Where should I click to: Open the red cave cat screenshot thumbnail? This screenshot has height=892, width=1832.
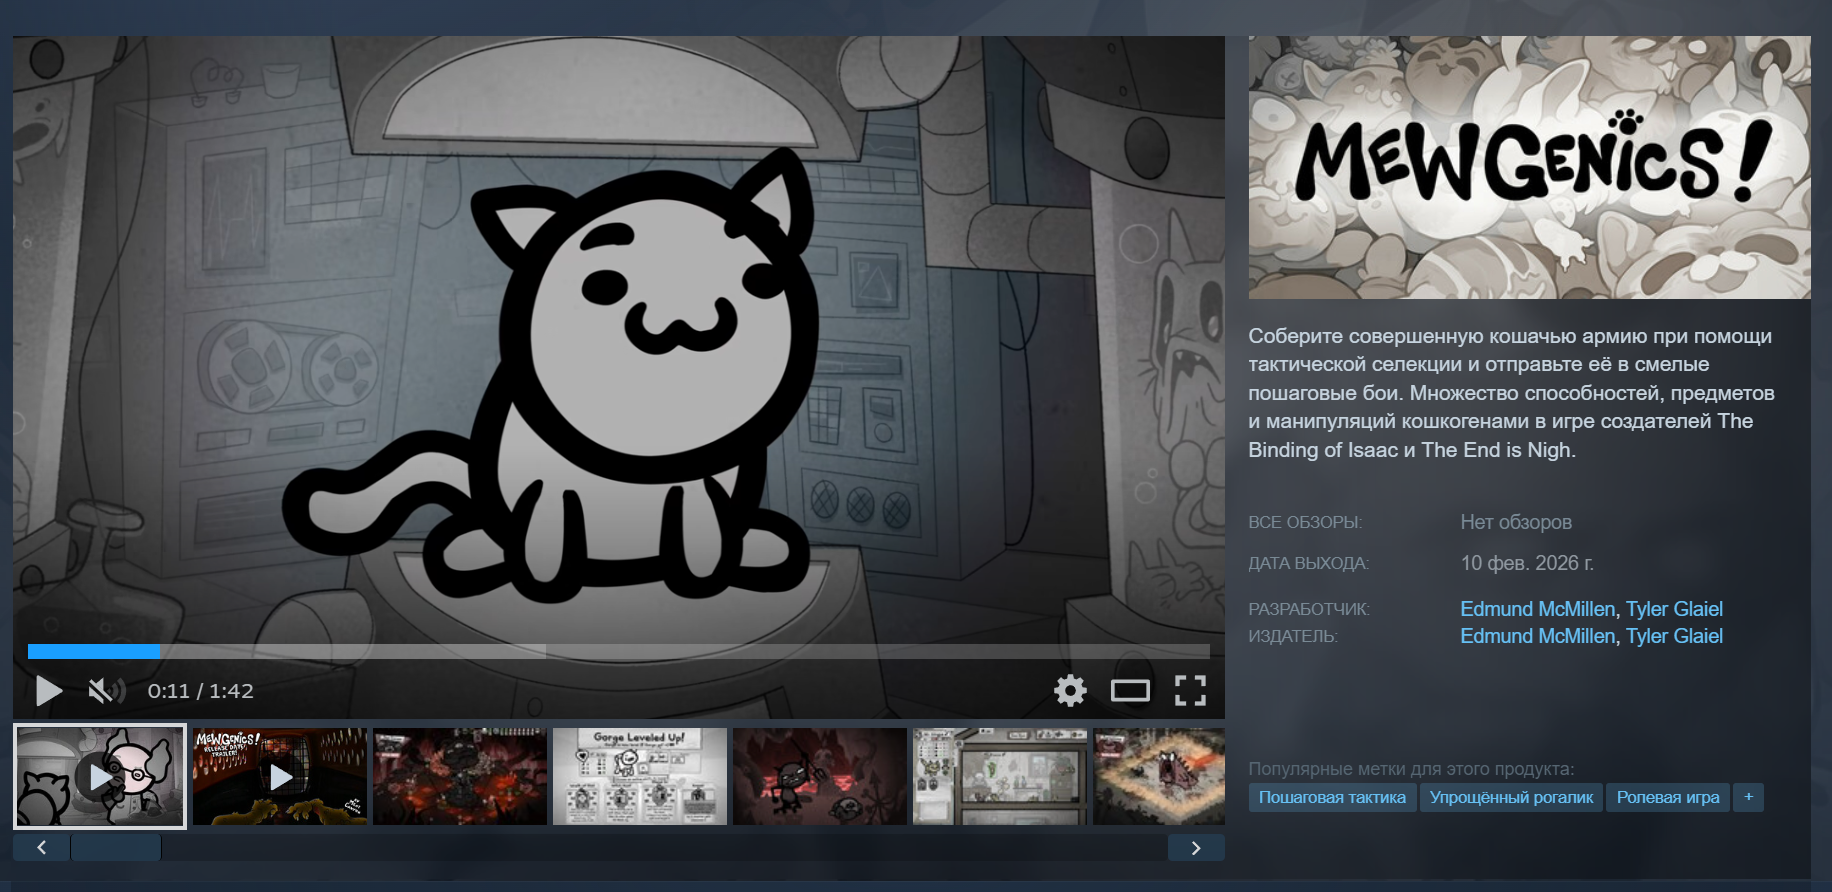(x=820, y=777)
